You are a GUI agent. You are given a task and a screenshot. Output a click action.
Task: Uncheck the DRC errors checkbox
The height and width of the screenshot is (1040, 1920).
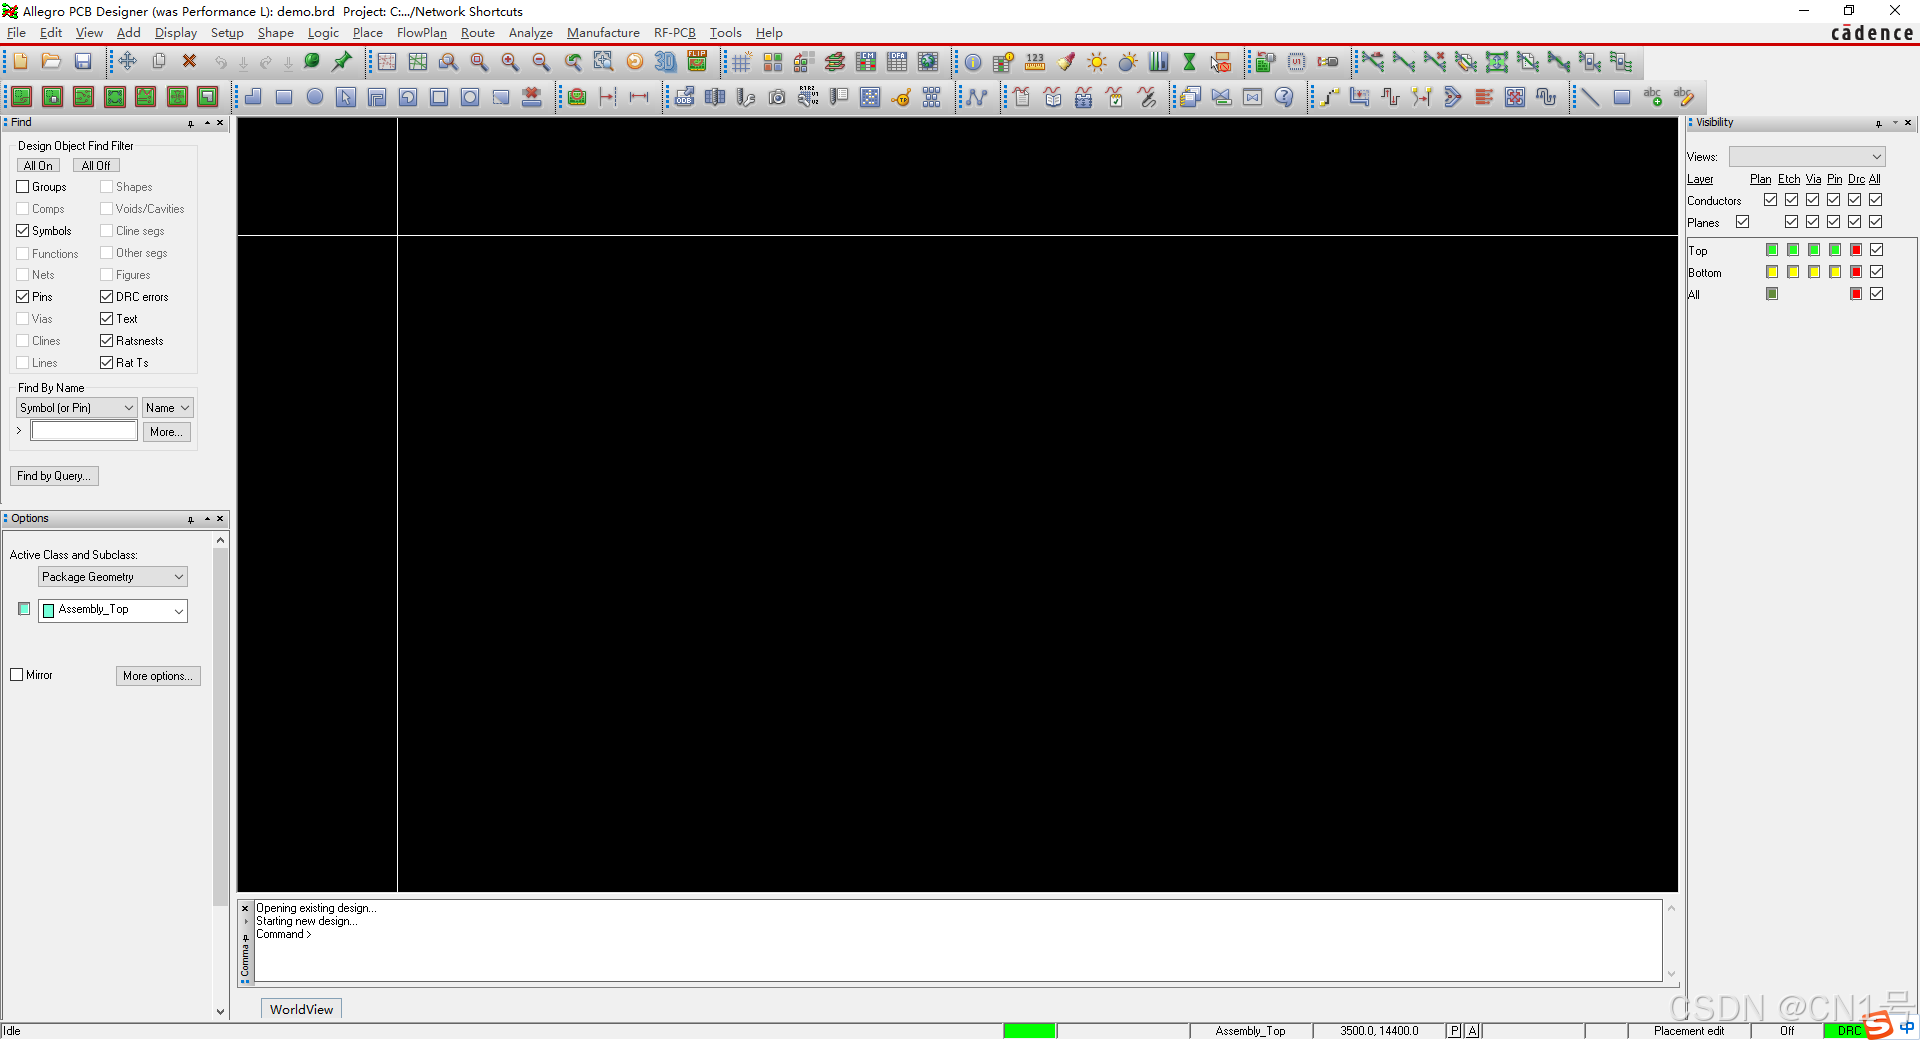click(x=107, y=297)
